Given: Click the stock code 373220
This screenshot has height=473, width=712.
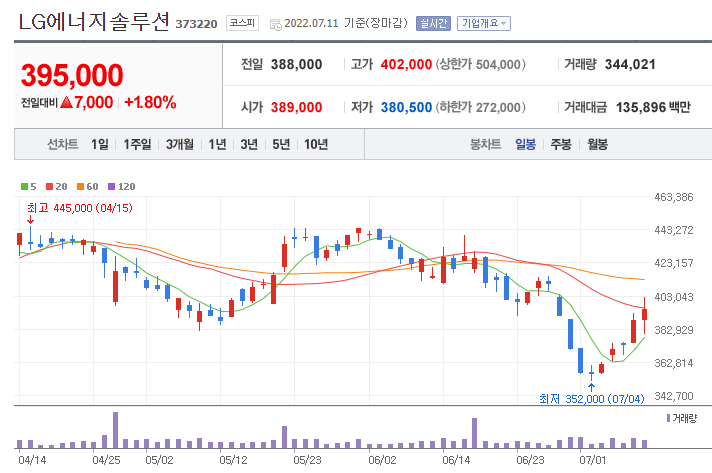Looking at the screenshot, I should (x=196, y=24).
